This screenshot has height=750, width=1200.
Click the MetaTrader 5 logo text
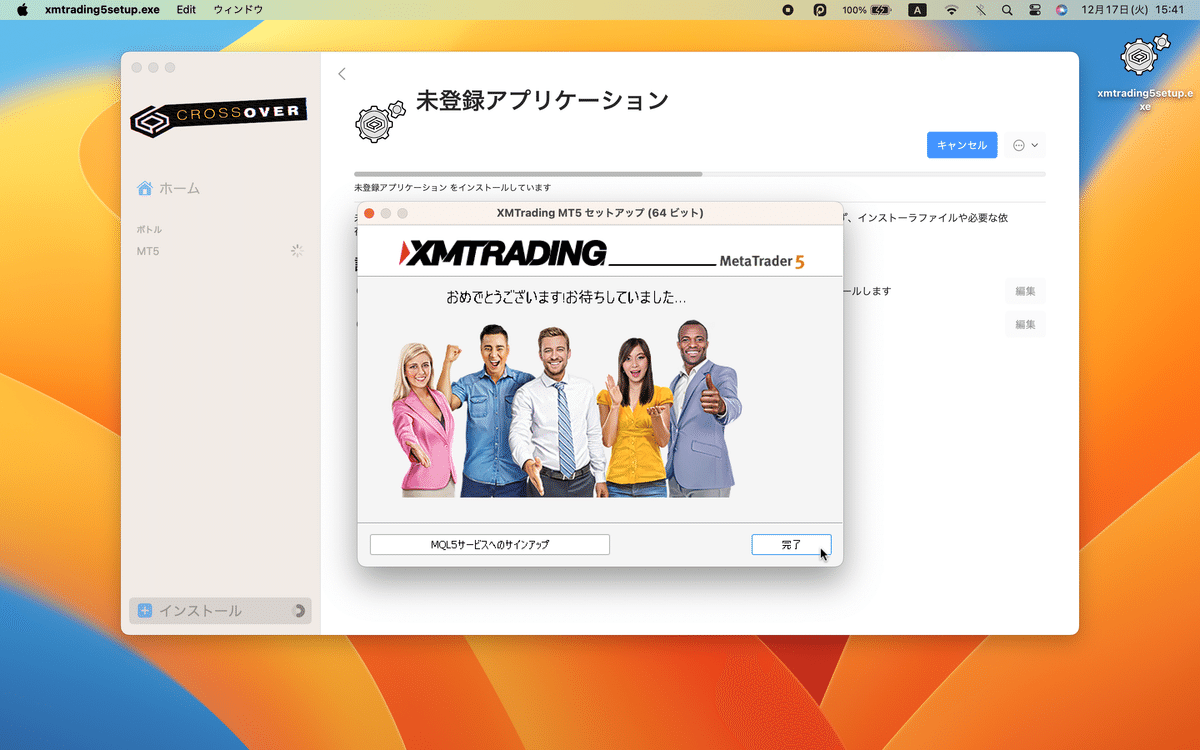click(x=762, y=261)
